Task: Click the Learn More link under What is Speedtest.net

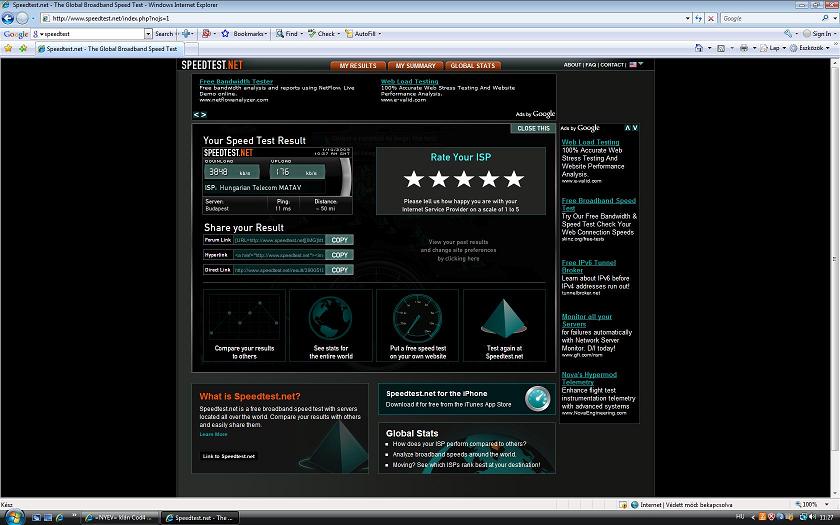Action: [x=213, y=434]
